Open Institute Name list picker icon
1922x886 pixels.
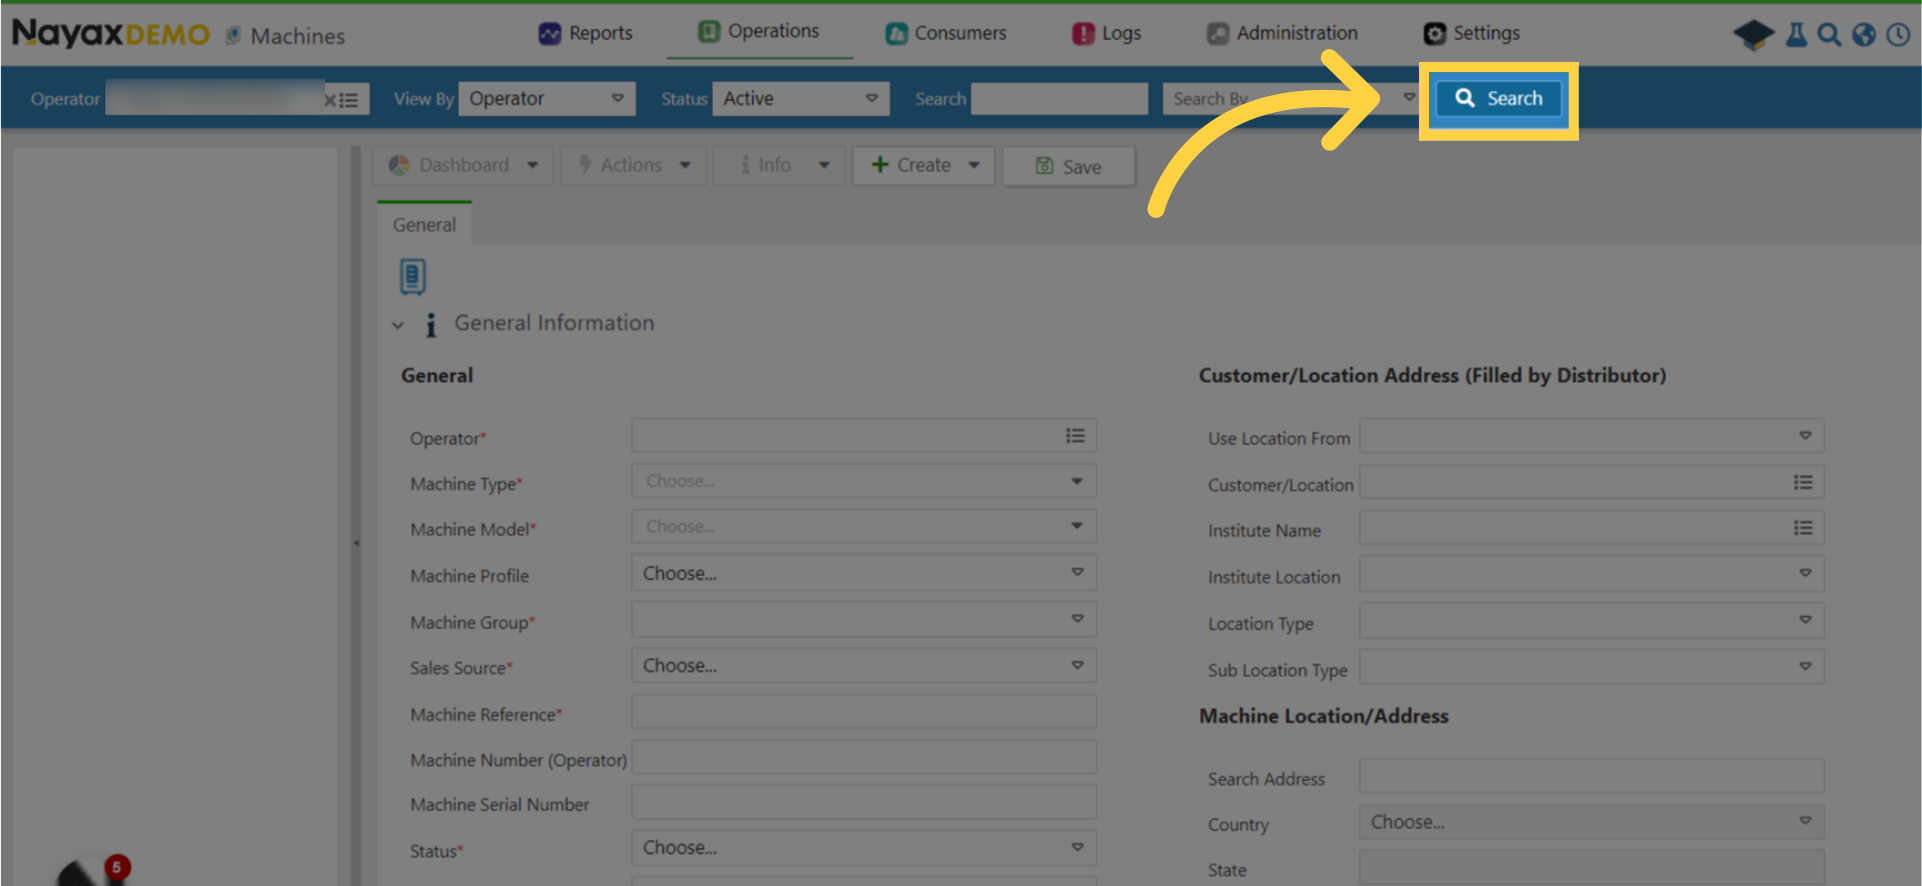pyautogui.click(x=1803, y=528)
